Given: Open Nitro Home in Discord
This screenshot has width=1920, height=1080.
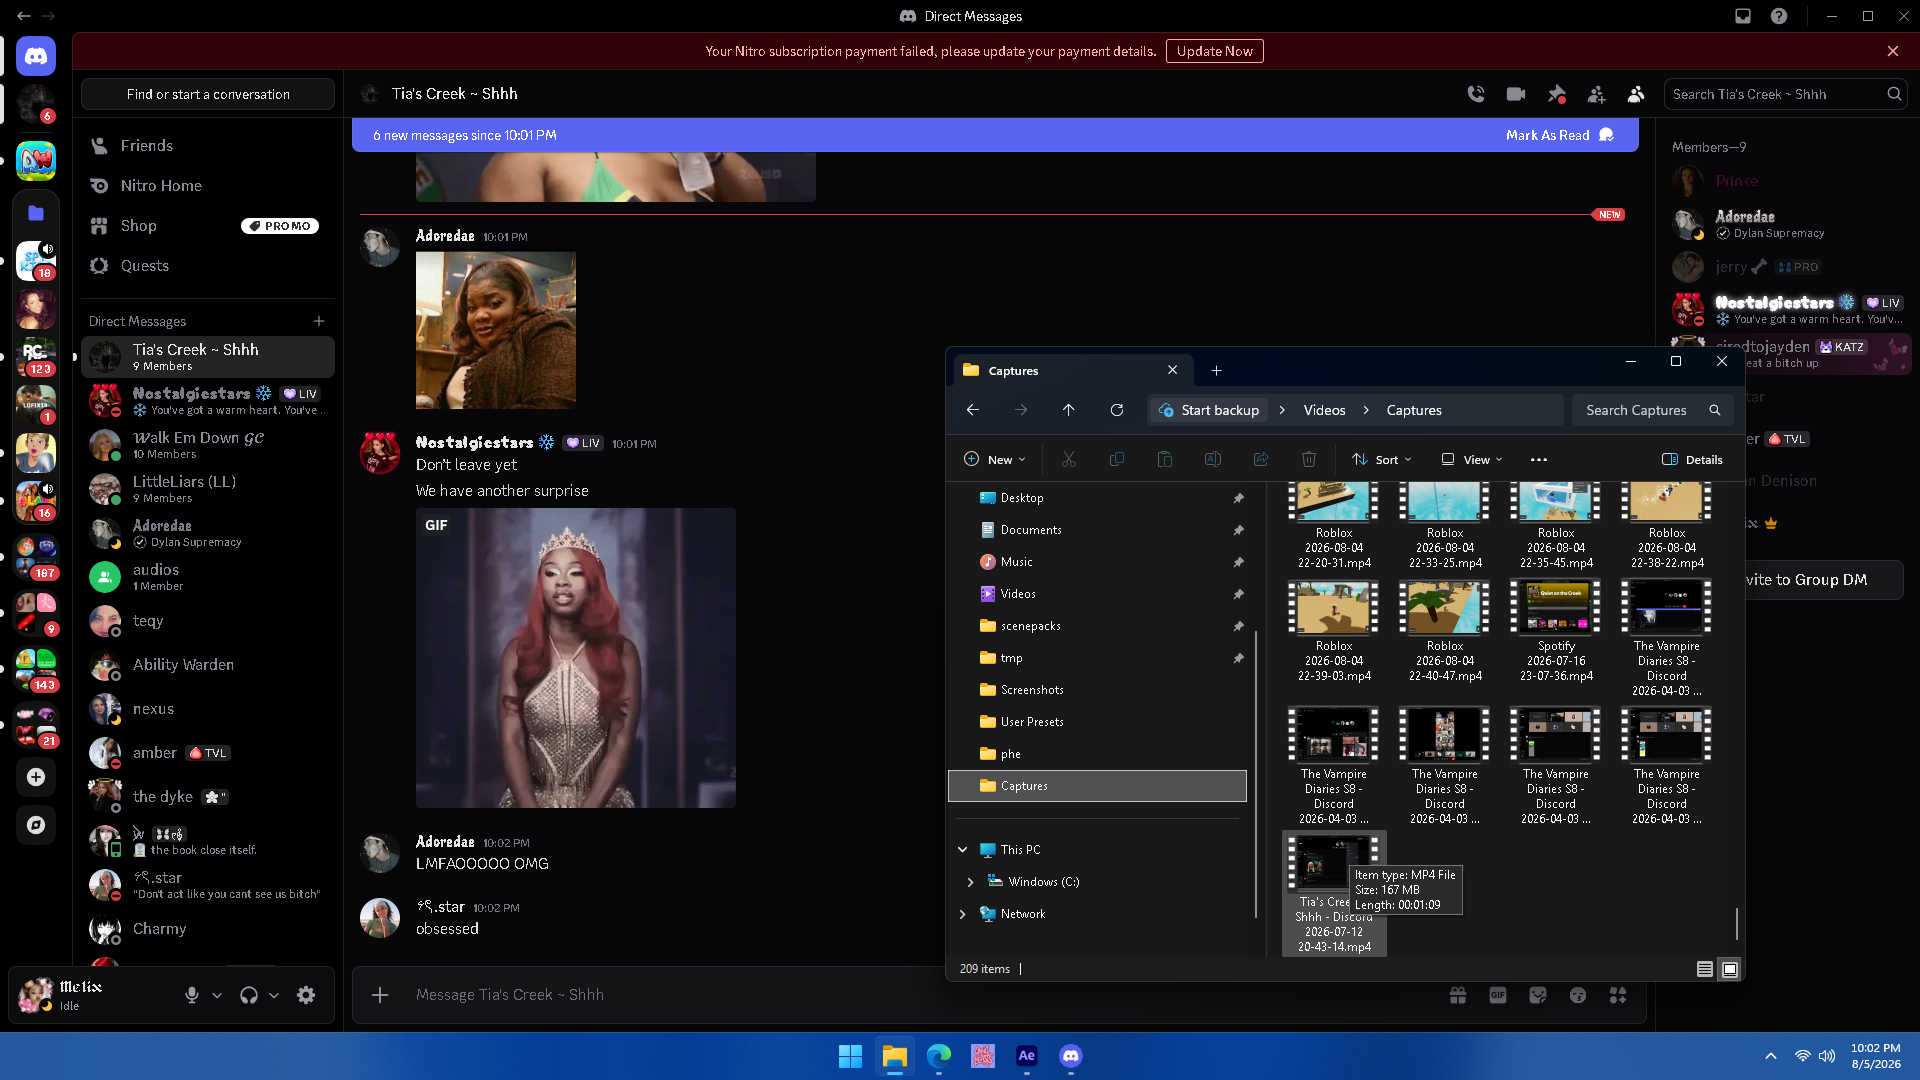Looking at the screenshot, I should coord(208,186).
